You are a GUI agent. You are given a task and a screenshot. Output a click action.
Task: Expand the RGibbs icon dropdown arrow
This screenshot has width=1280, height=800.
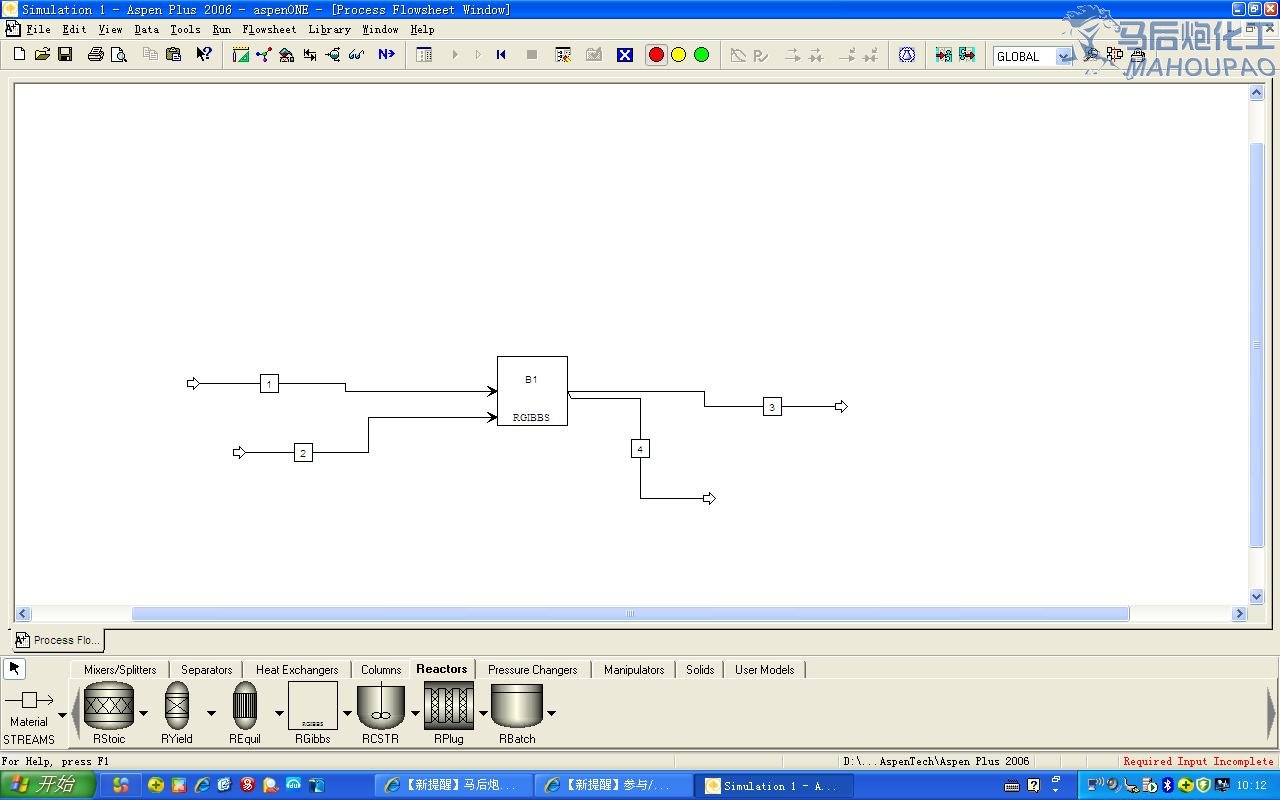[347, 713]
